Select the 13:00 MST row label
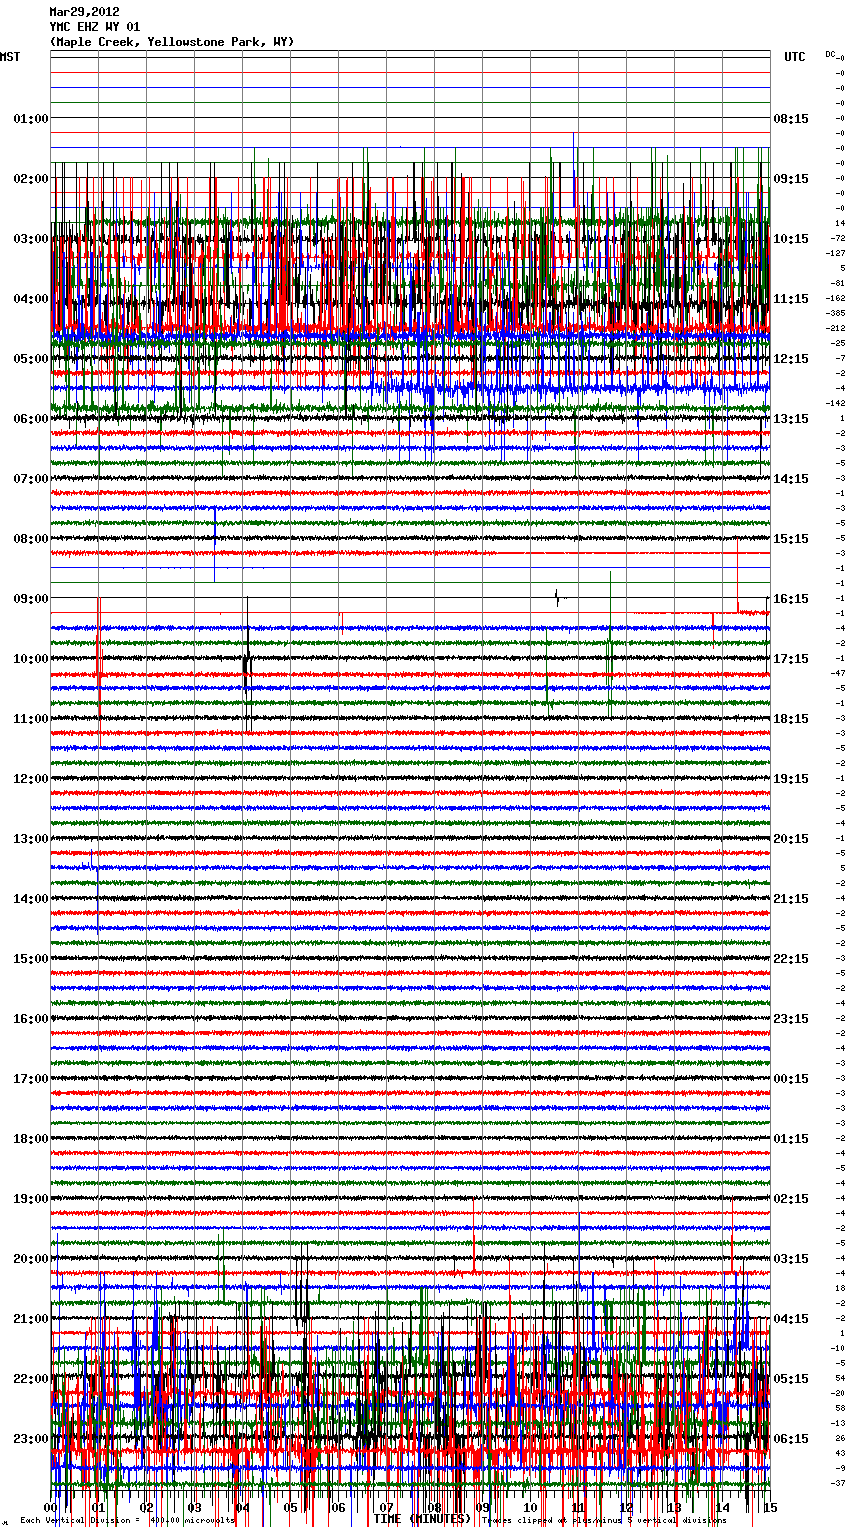850x1534 pixels. pyautogui.click(x=31, y=839)
